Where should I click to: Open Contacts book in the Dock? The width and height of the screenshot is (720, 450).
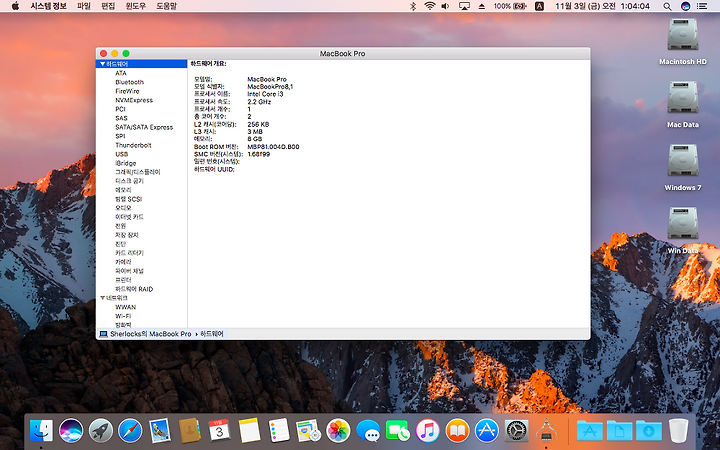tap(189, 431)
